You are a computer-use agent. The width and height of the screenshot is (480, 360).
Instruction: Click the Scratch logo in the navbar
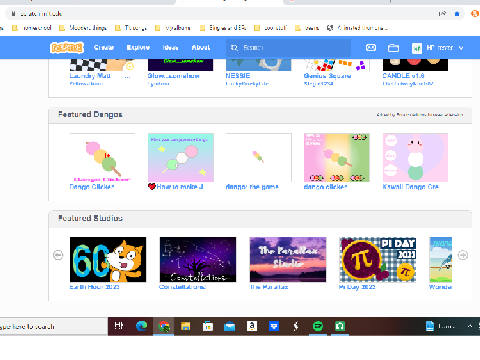67,48
